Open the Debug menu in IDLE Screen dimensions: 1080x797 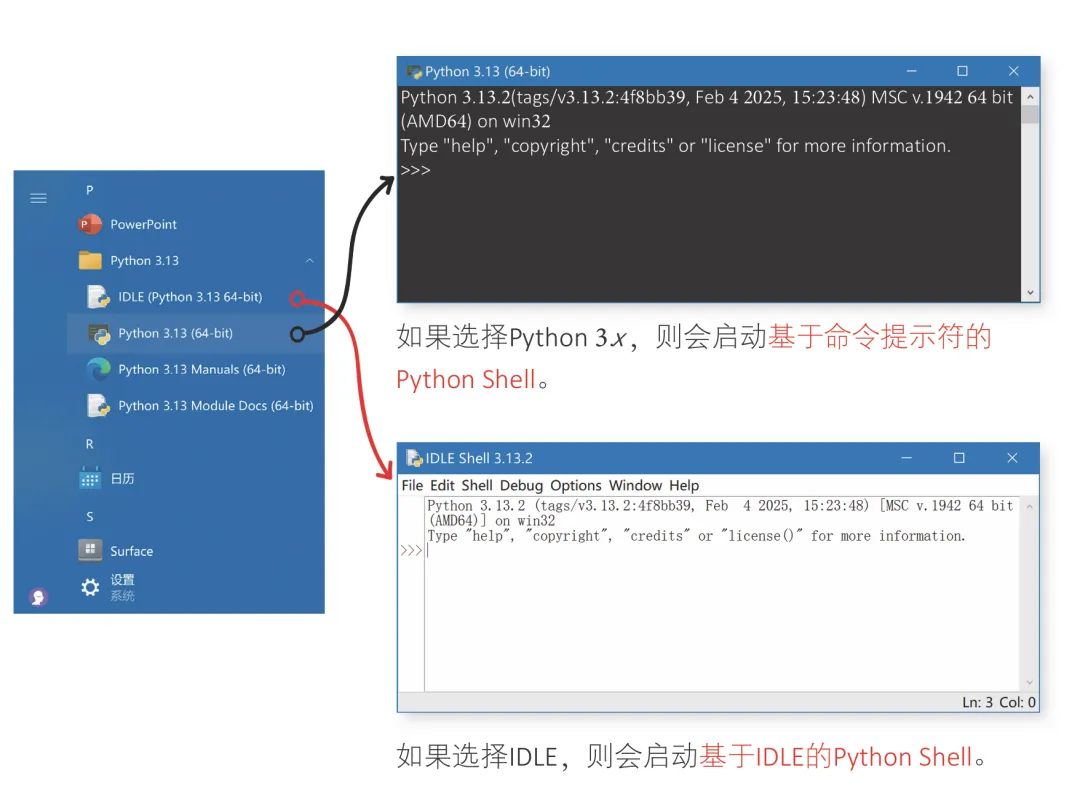point(521,486)
